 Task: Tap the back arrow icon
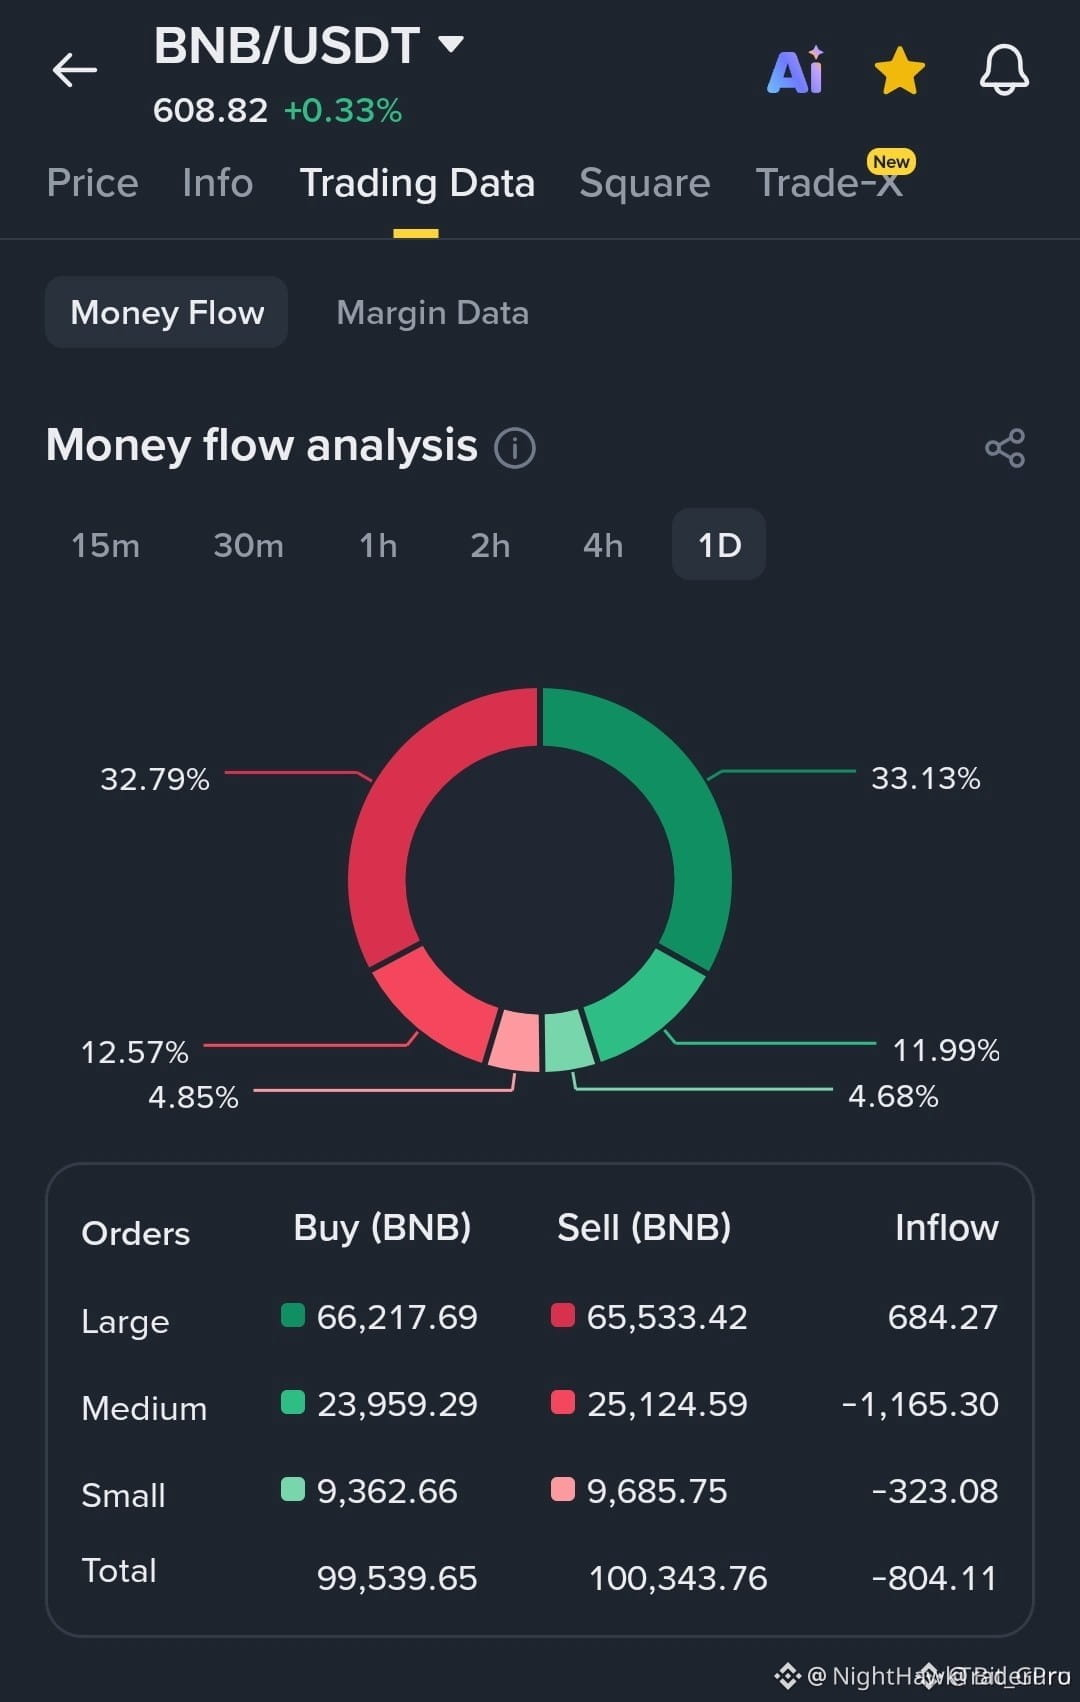click(x=74, y=70)
